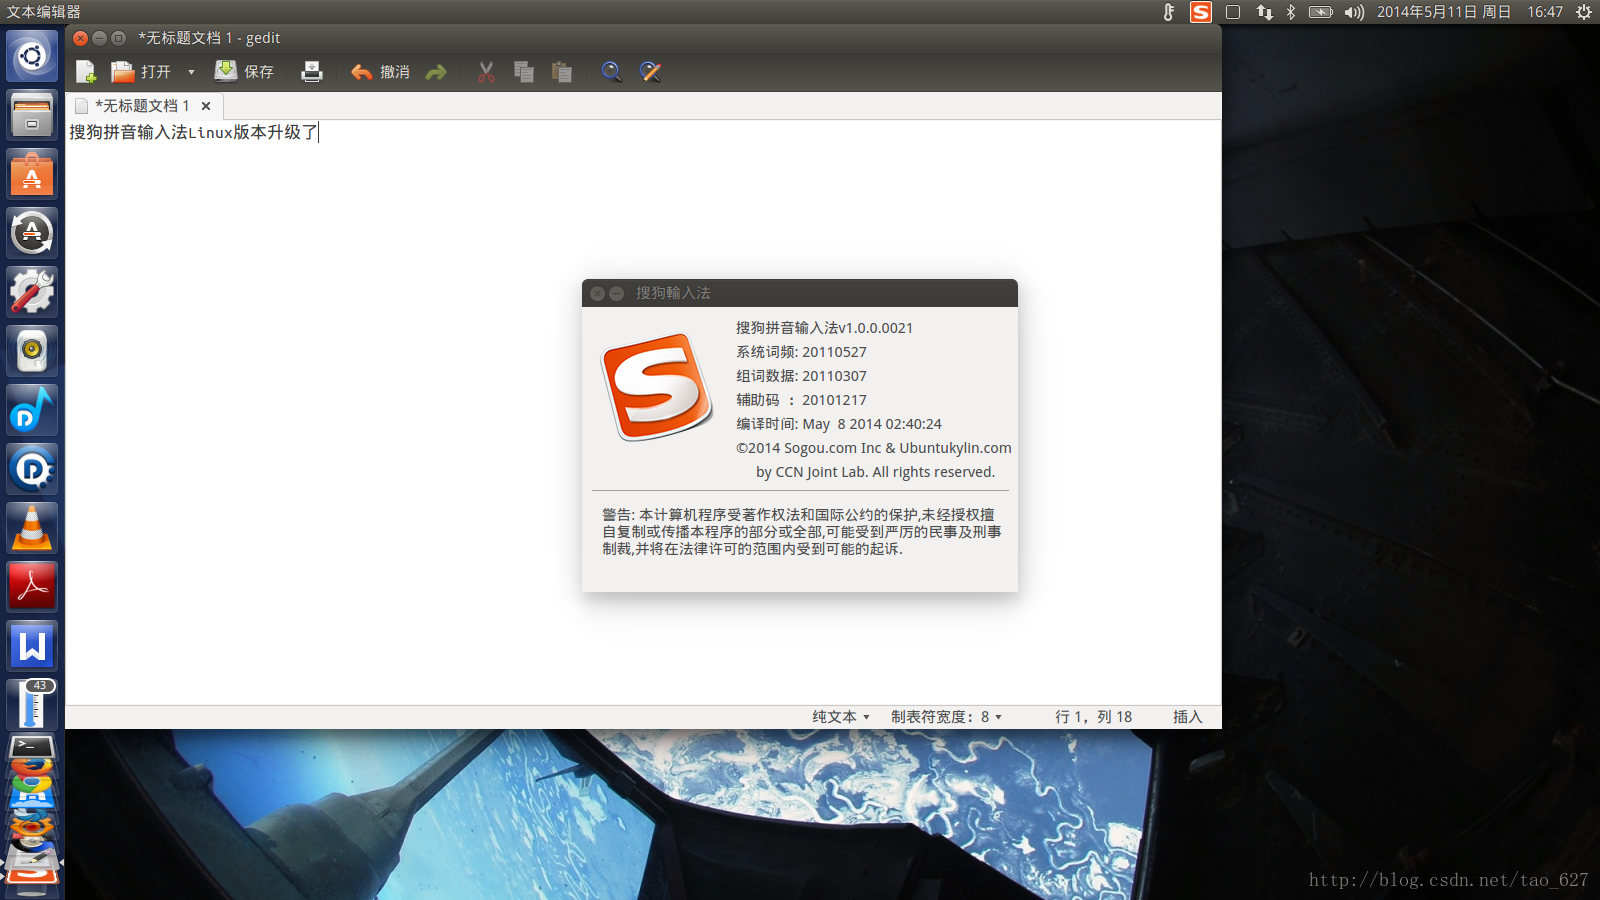
Task: Open the Files manager in the launcher
Action: pyautogui.click(x=32, y=115)
